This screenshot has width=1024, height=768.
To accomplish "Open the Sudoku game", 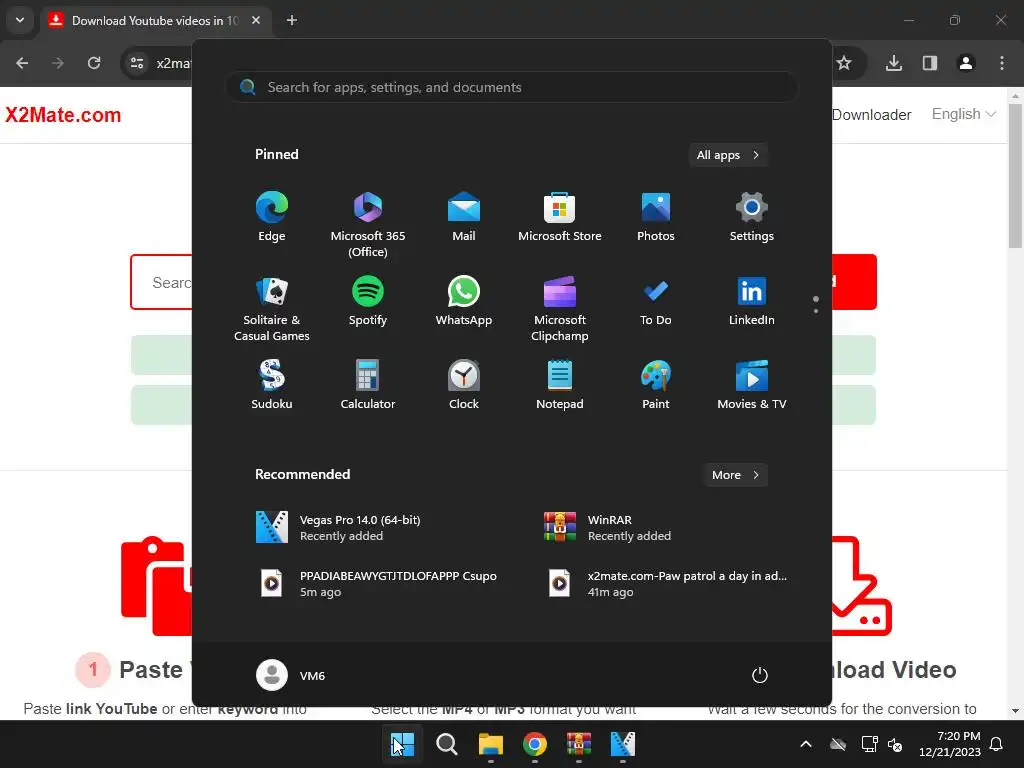I will (272, 385).
